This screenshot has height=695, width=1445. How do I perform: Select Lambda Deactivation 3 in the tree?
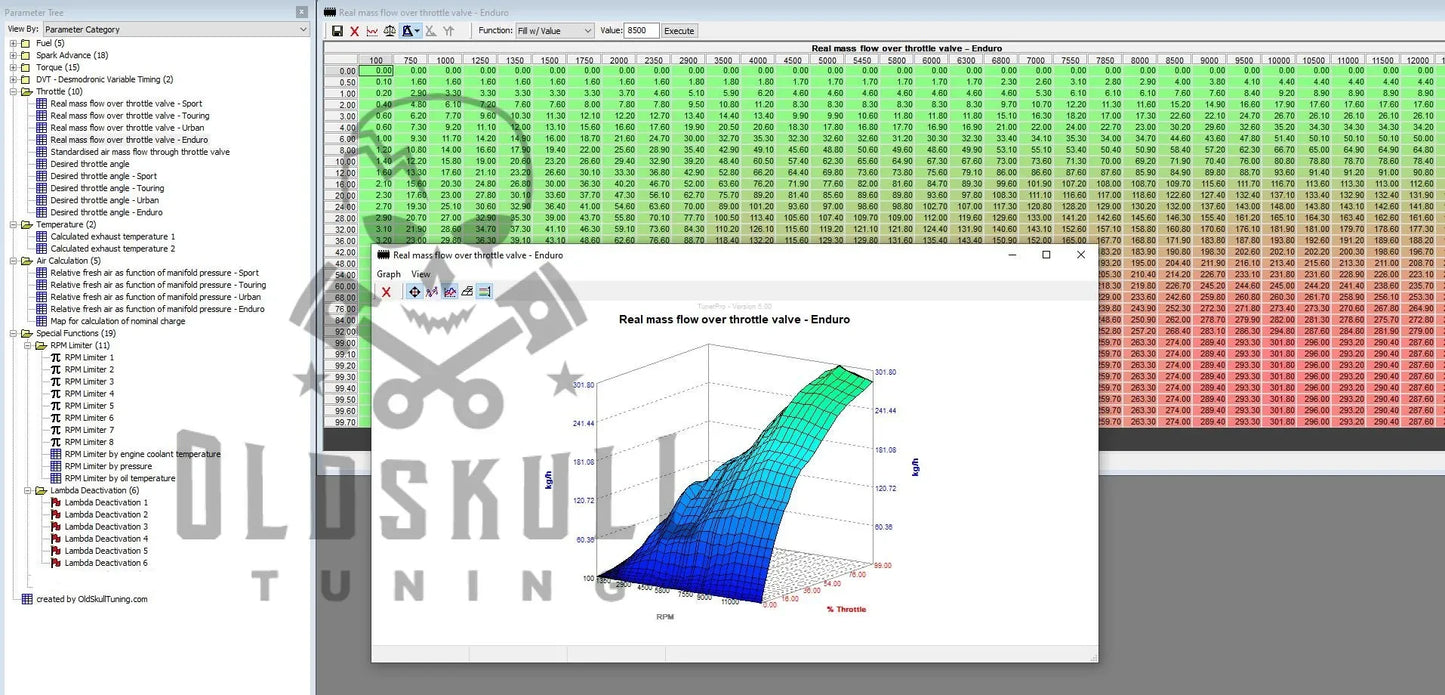pyautogui.click(x=106, y=527)
